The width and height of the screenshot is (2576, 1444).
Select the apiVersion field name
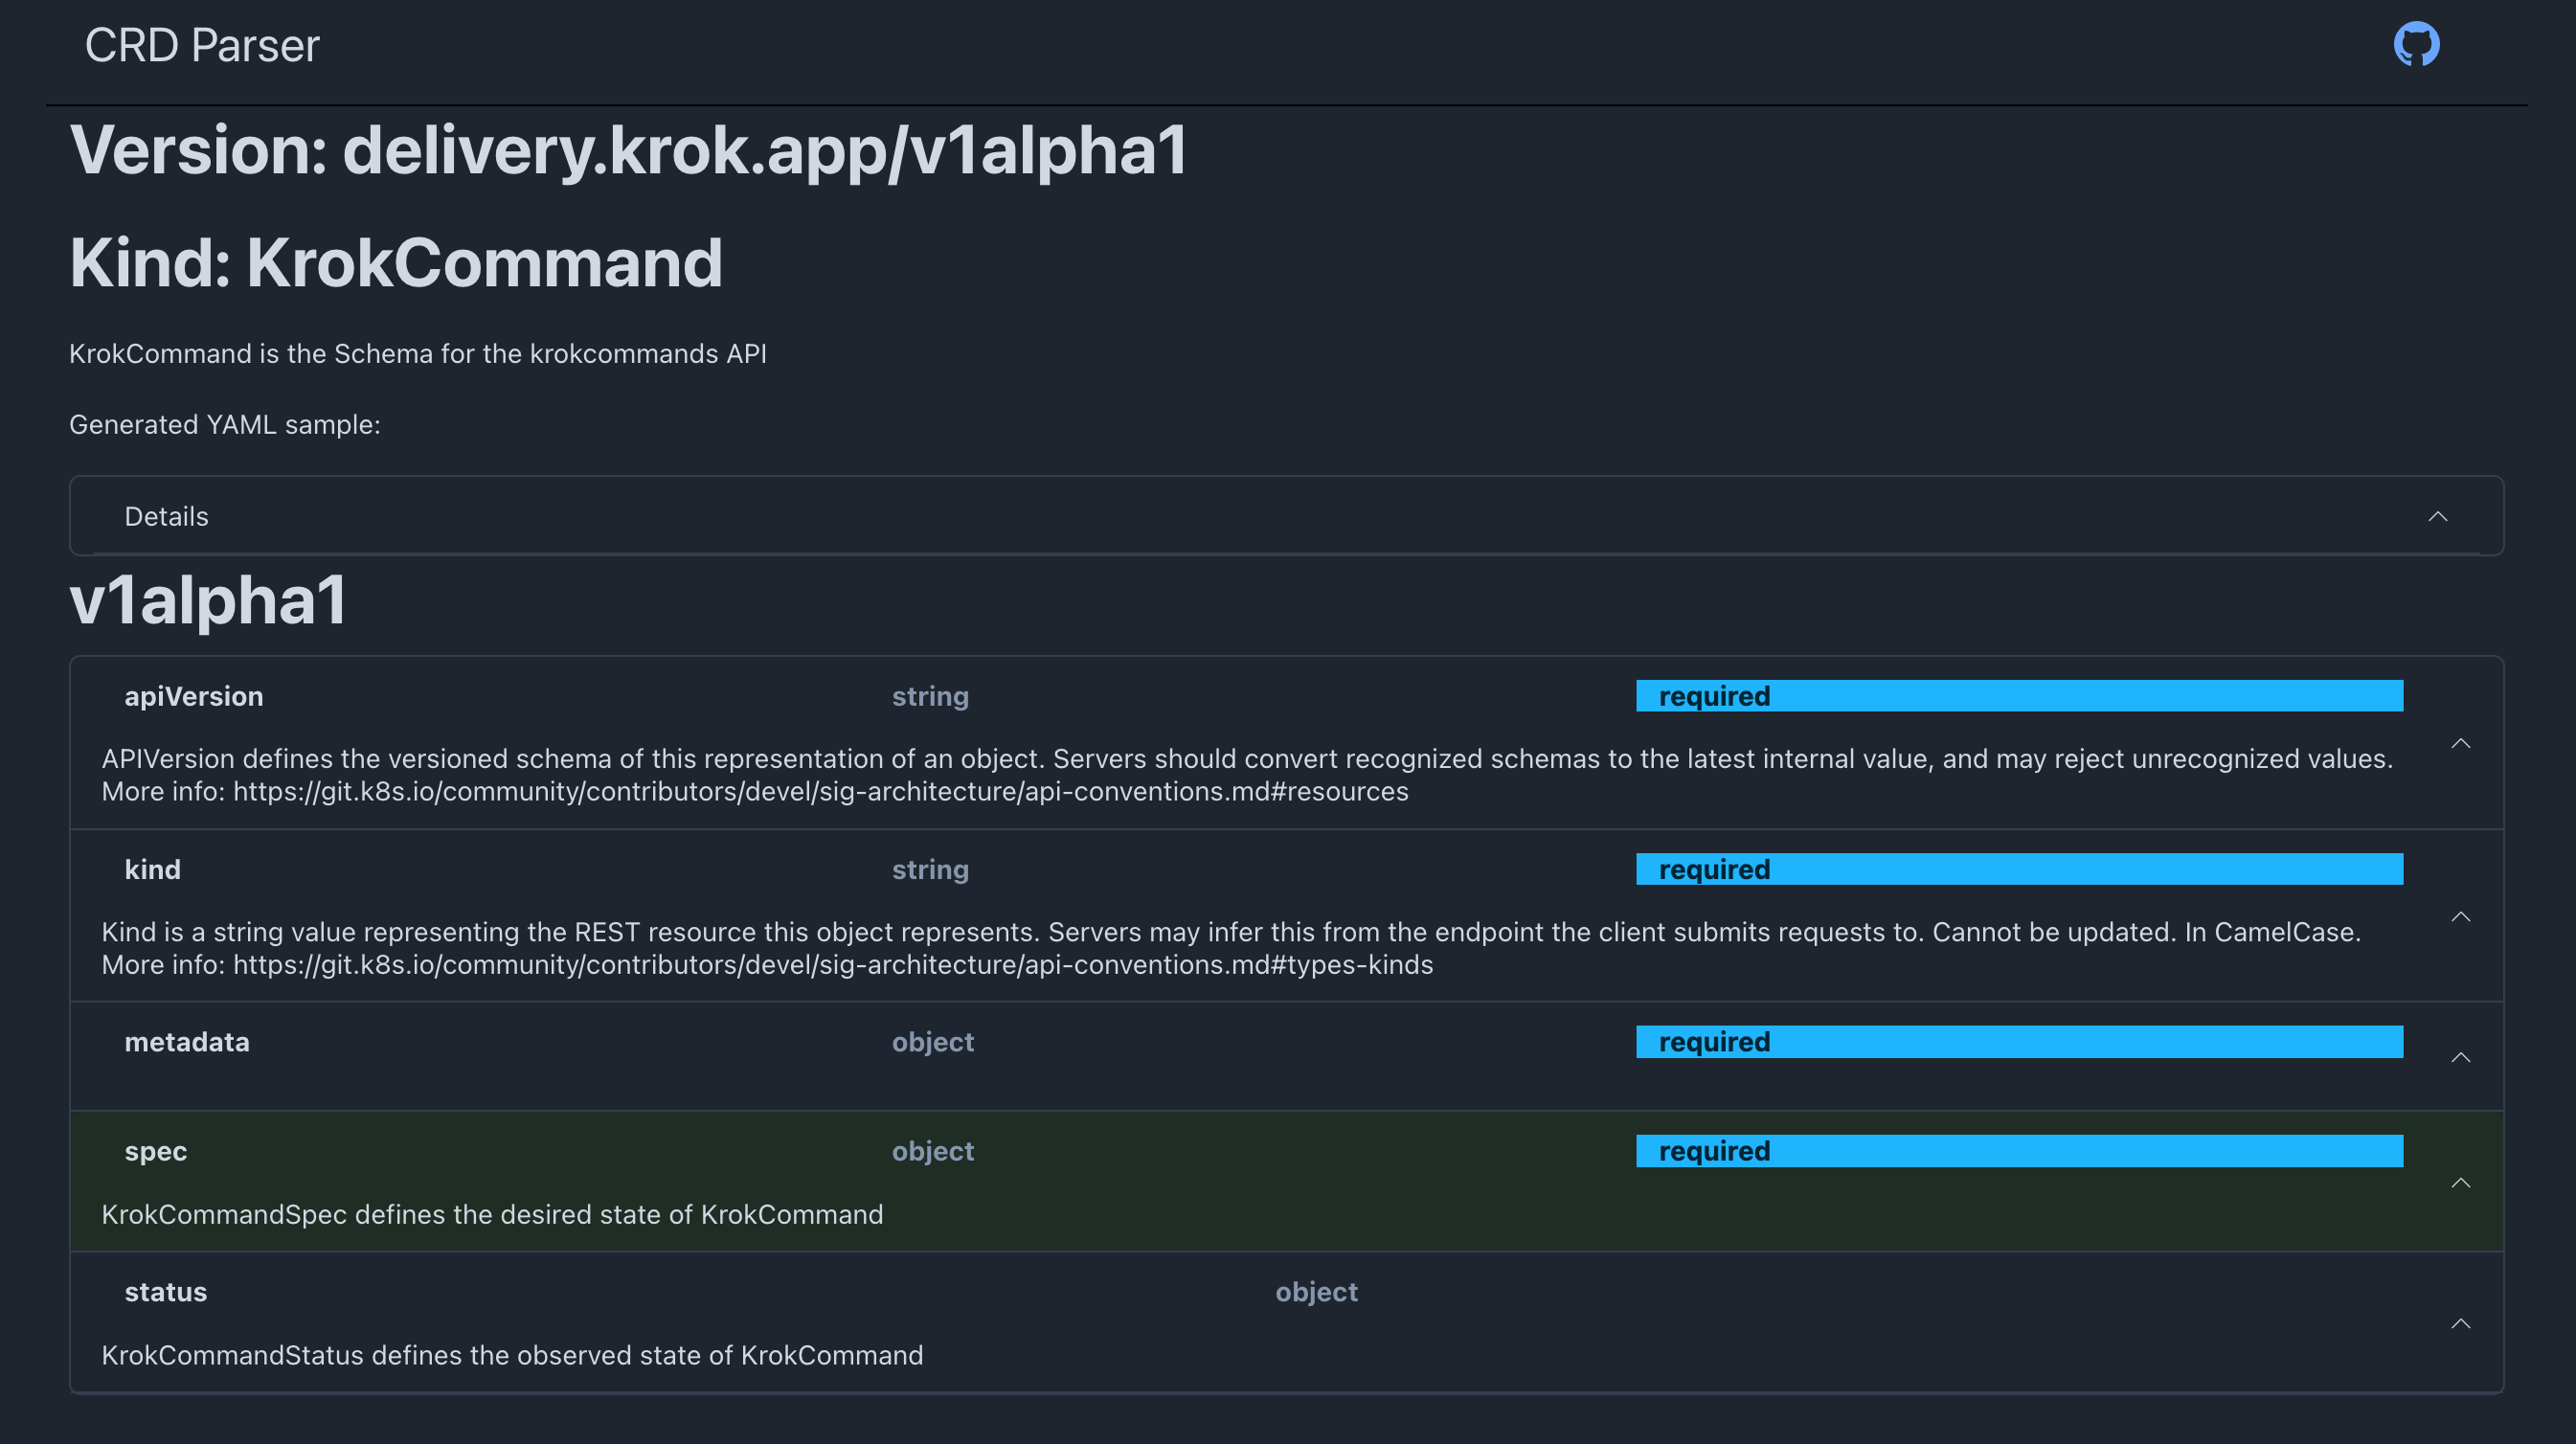pyautogui.click(x=194, y=696)
